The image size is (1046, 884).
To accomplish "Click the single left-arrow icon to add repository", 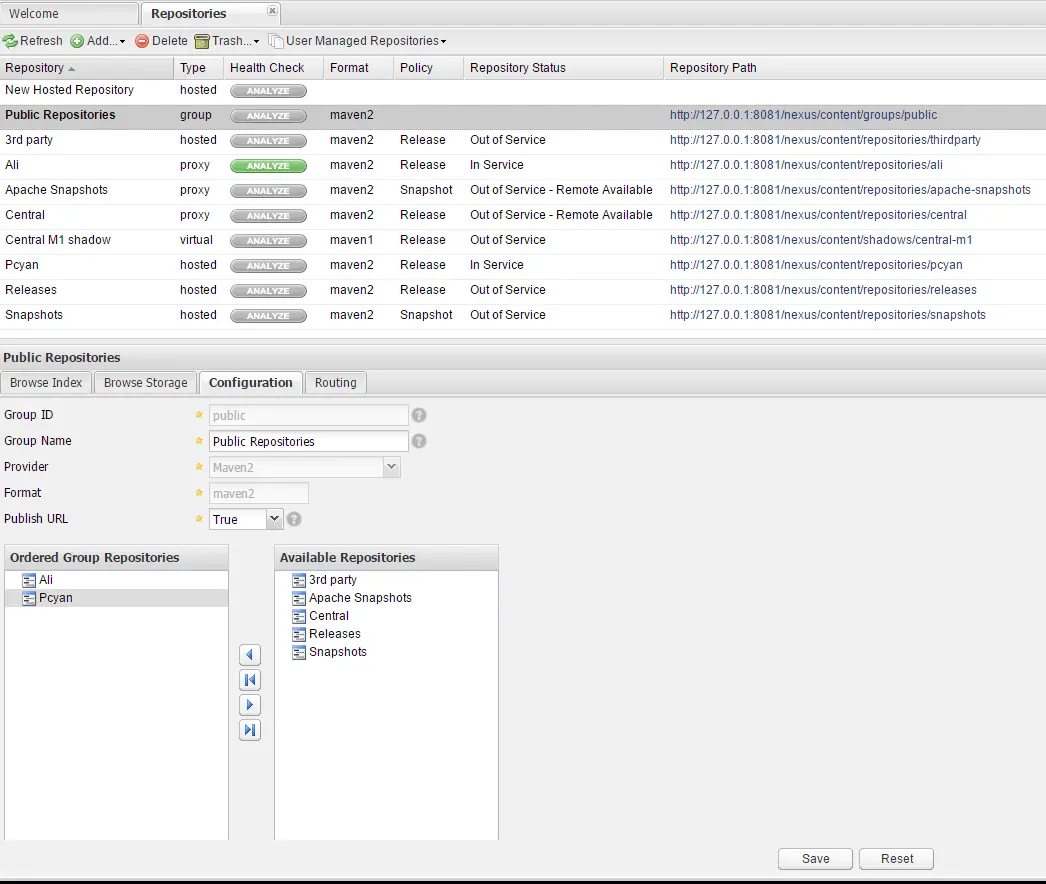I will 250,655.
